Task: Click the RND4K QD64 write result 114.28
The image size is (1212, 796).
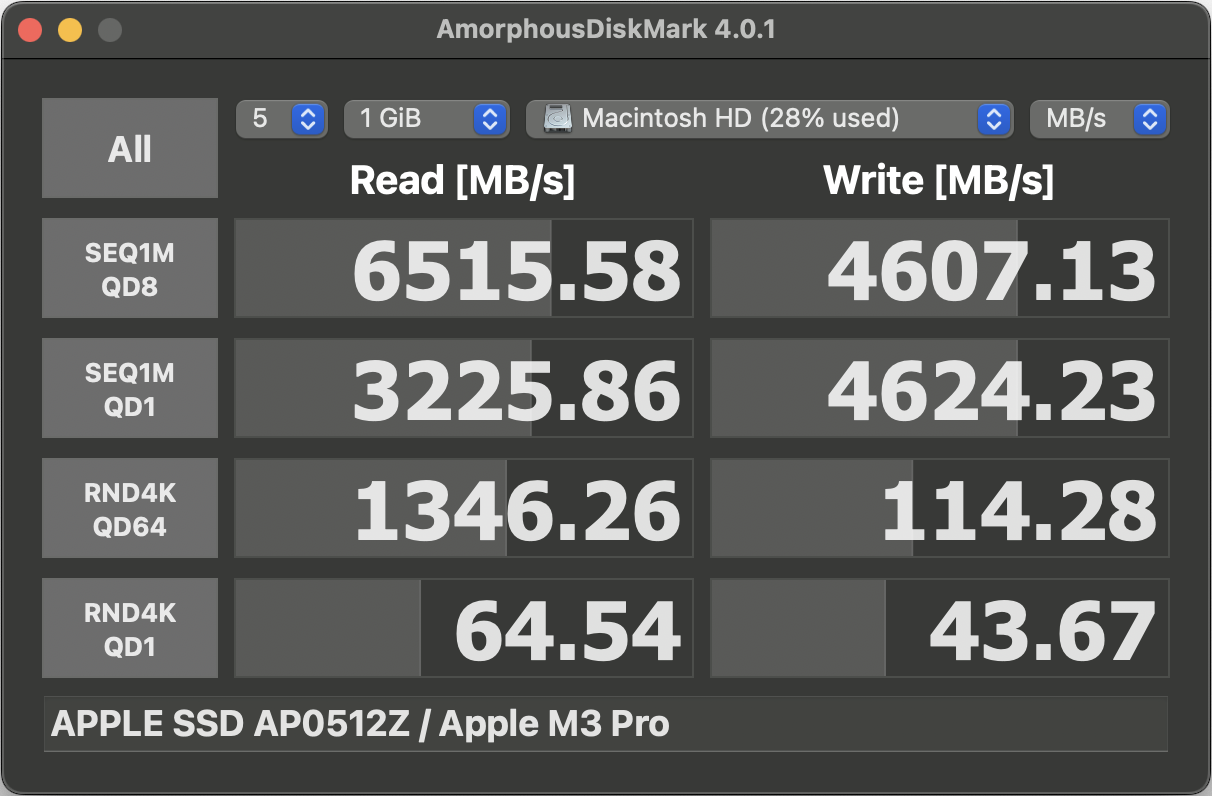Action: 940,508
